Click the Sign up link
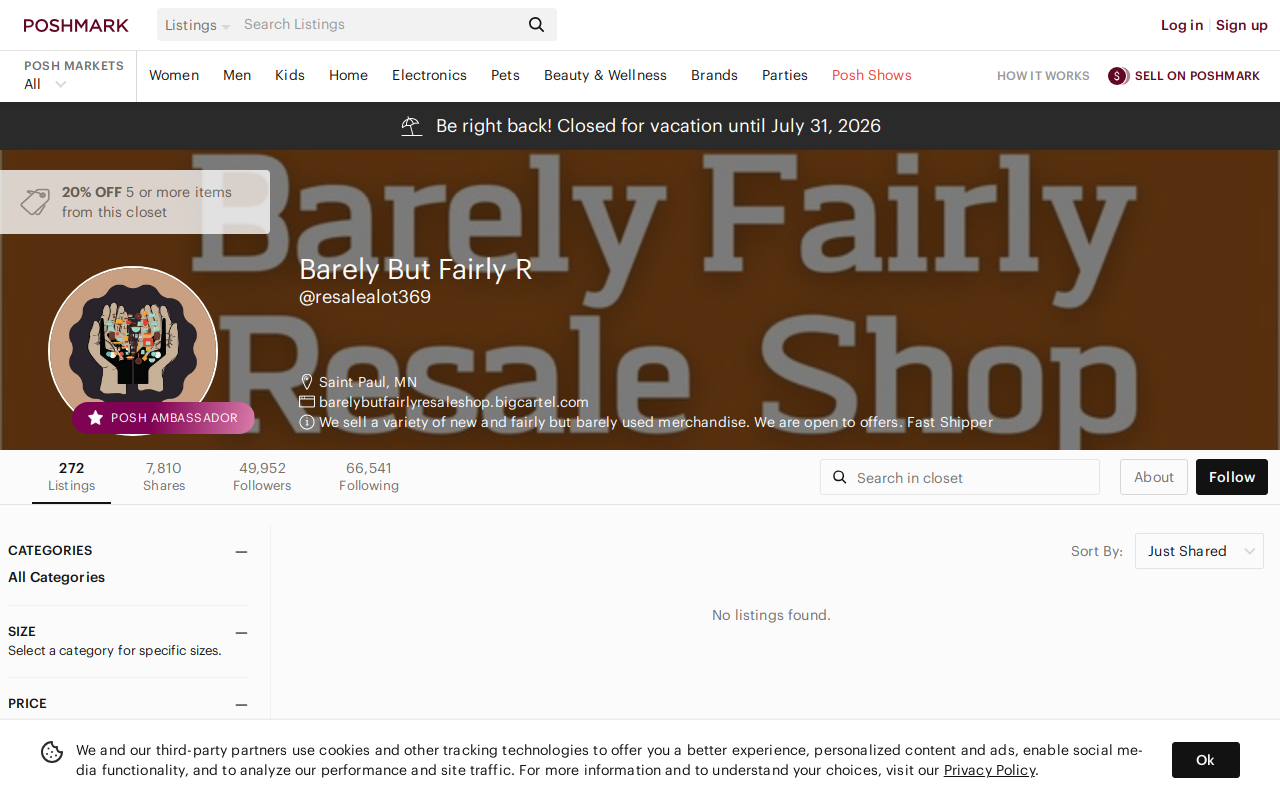The image size is (1280, 800). [x=1242, y=25]
